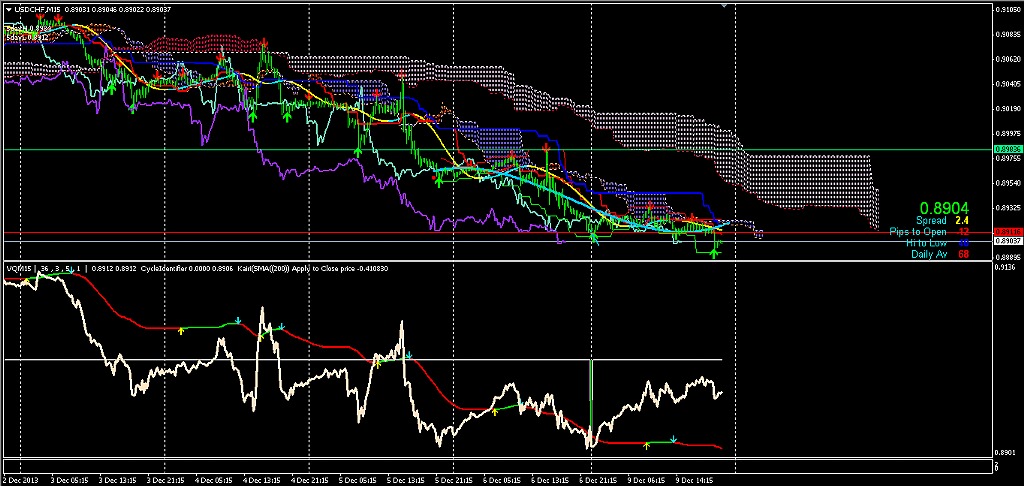Screen dimensions: 1024x486
Task: Click the red 68 daily average value
Action: (963, 254)
